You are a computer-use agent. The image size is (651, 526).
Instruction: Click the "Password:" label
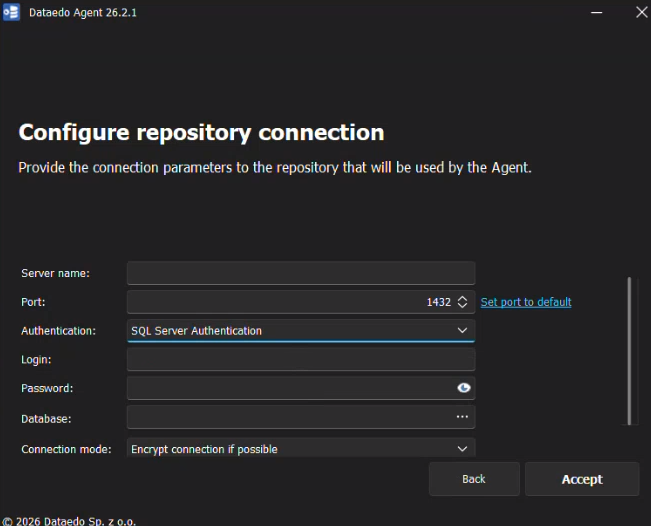tap(47, 388)
